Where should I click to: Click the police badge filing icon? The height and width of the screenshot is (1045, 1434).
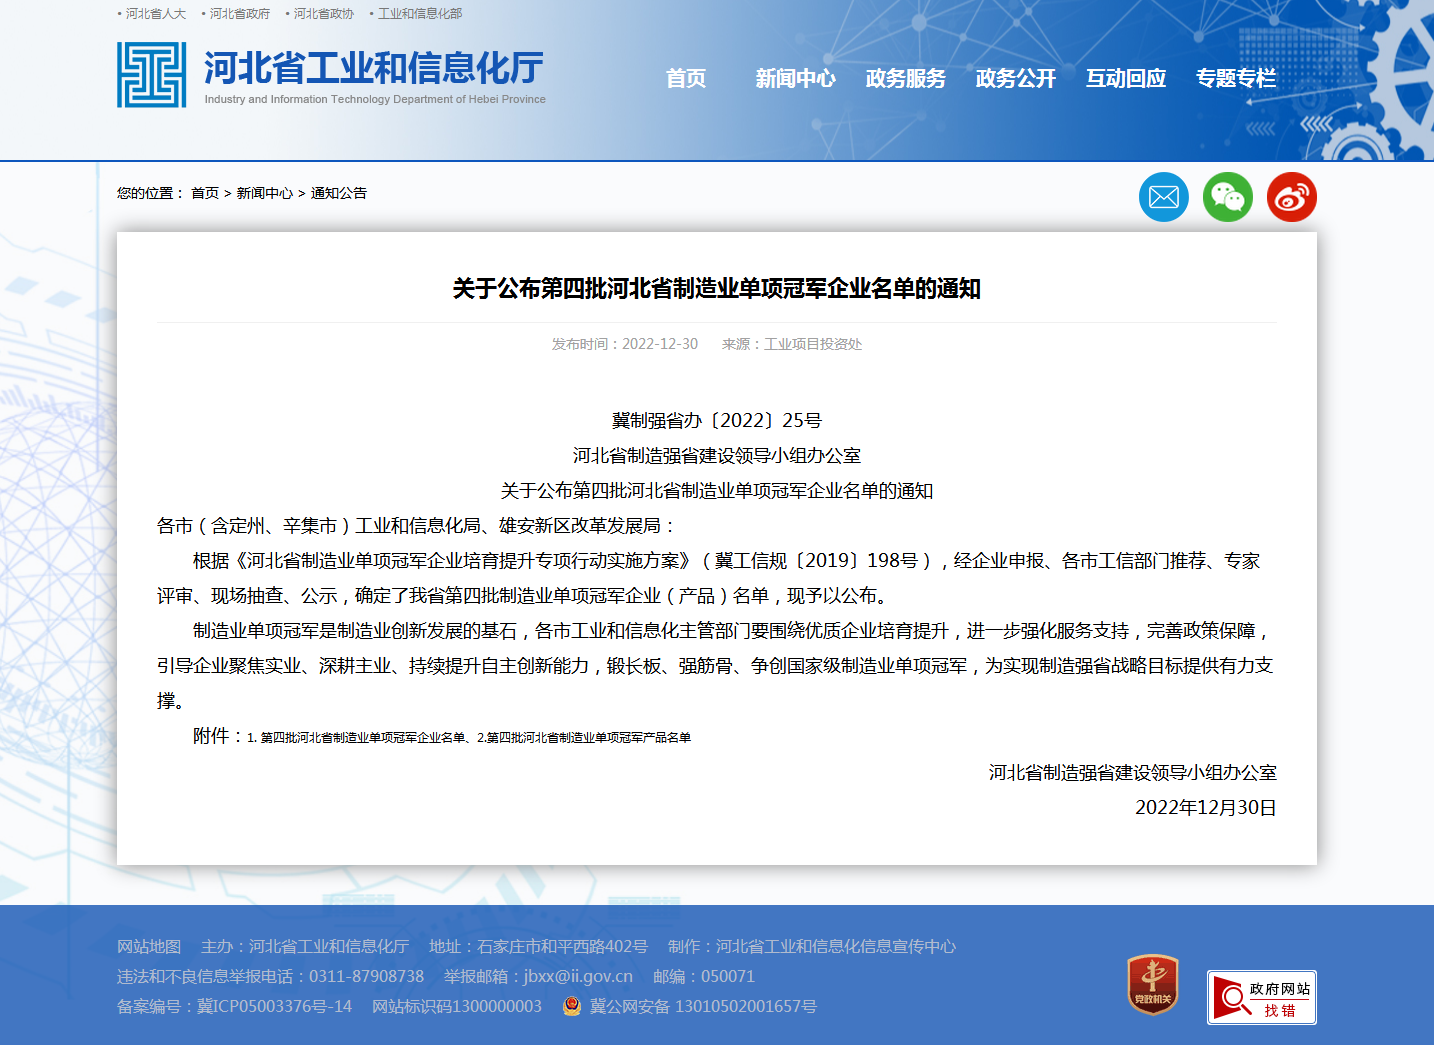(x=572, y=1006)
